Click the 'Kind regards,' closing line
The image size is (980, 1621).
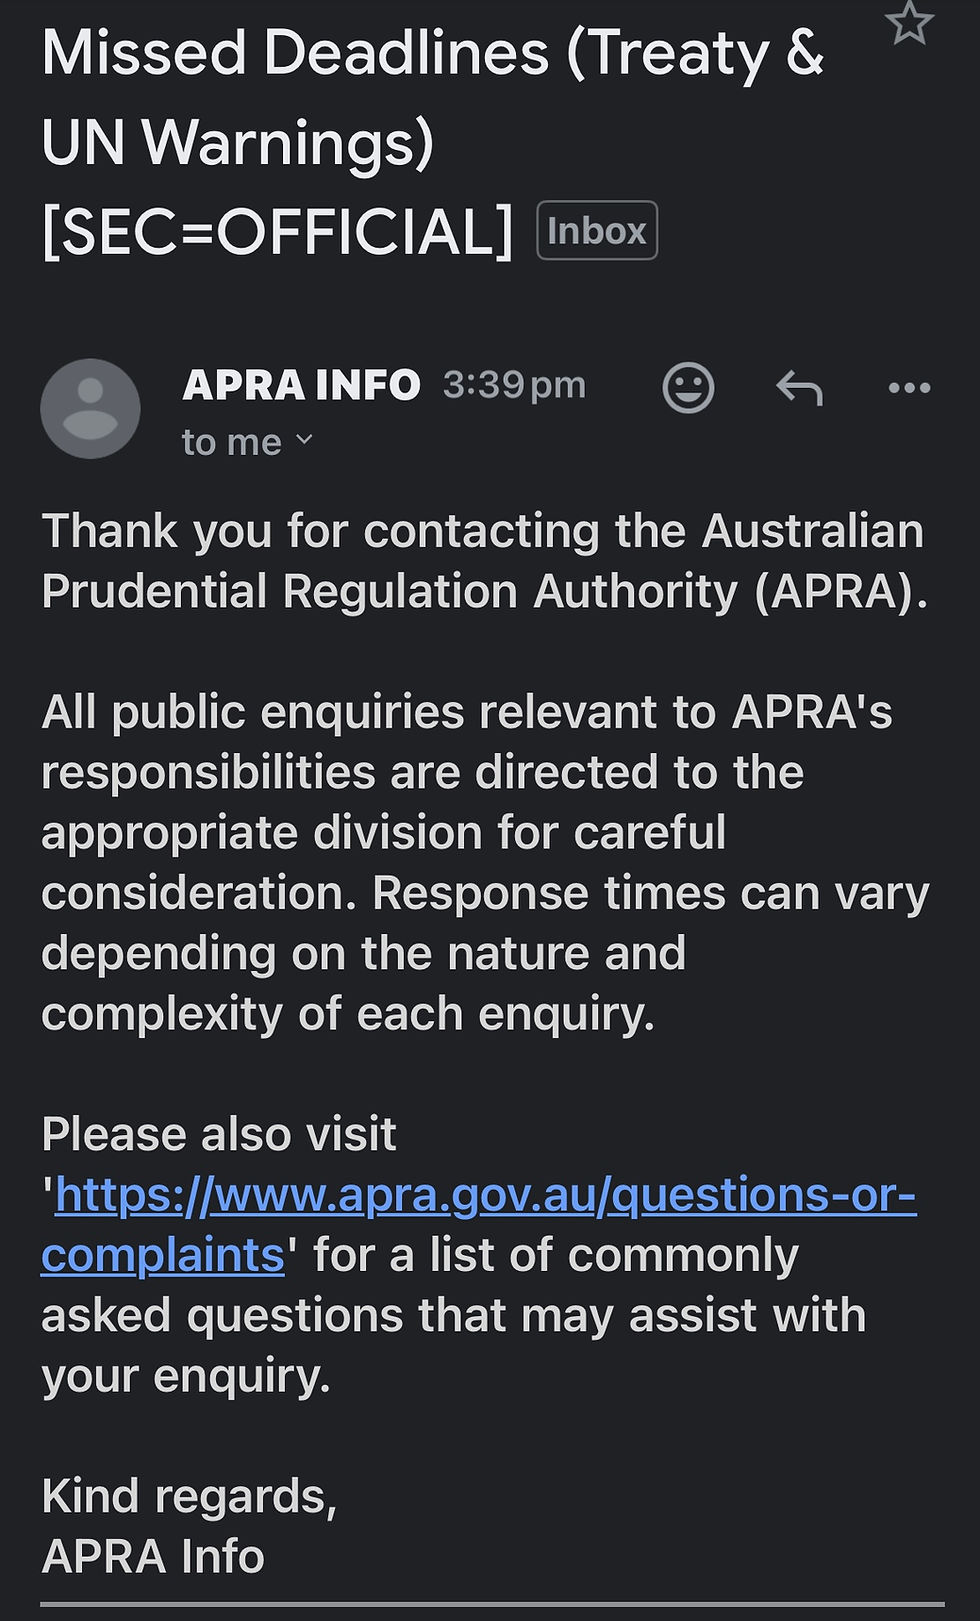[x=189, y=1496]
